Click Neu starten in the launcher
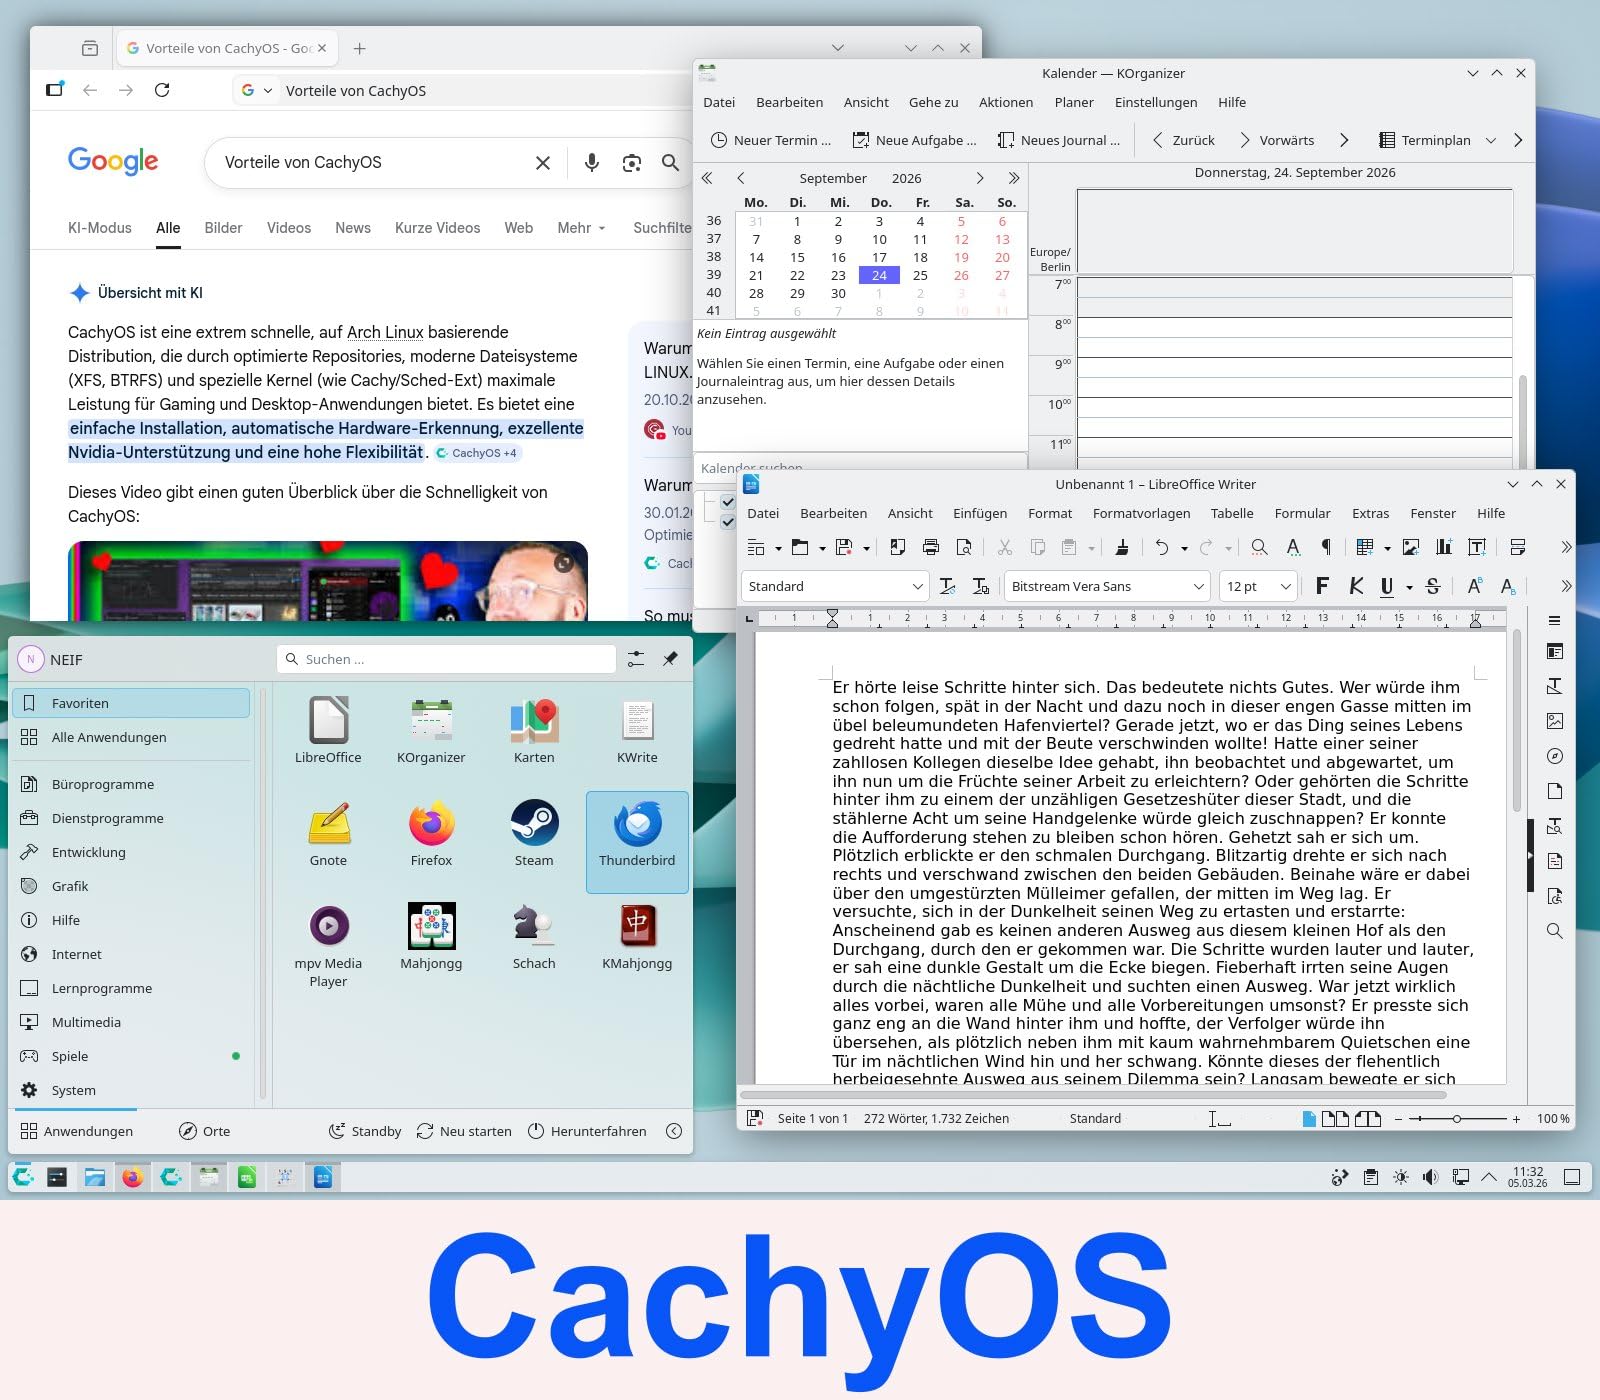This screenshot has height=1400, width=1600. tap(464, 1131)
